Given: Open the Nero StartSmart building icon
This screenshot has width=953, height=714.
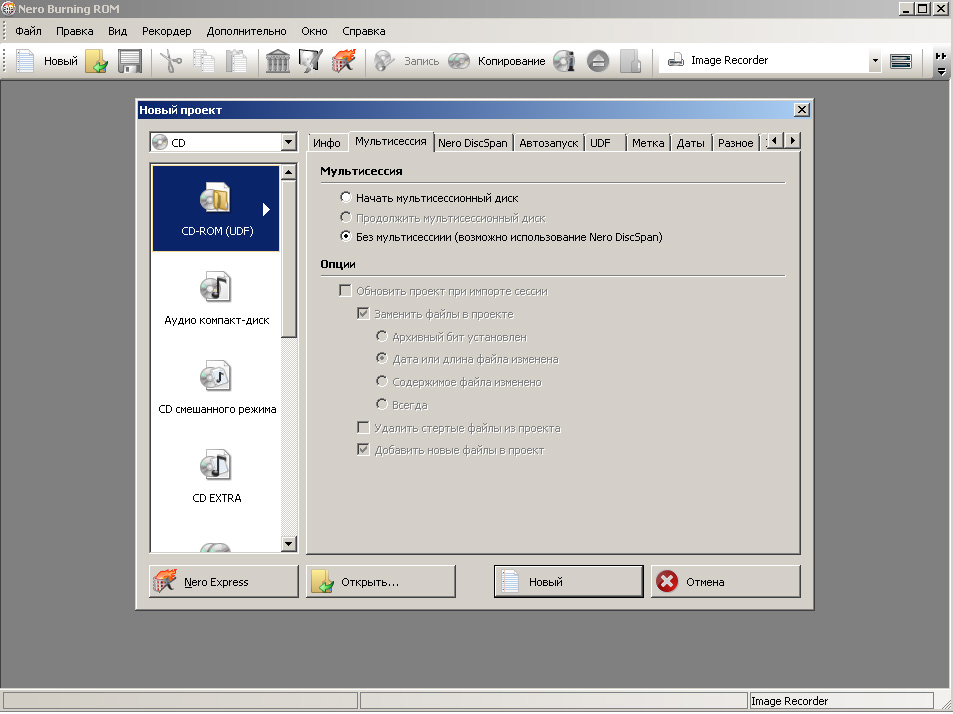Looking at the screenshot, I should pyautogui.click(x=278, y=61).
